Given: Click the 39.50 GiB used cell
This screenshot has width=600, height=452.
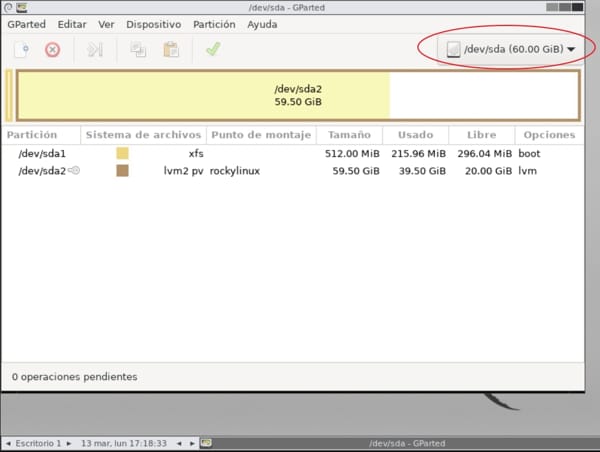Looking at the screenshot, I should click(422, 171).
